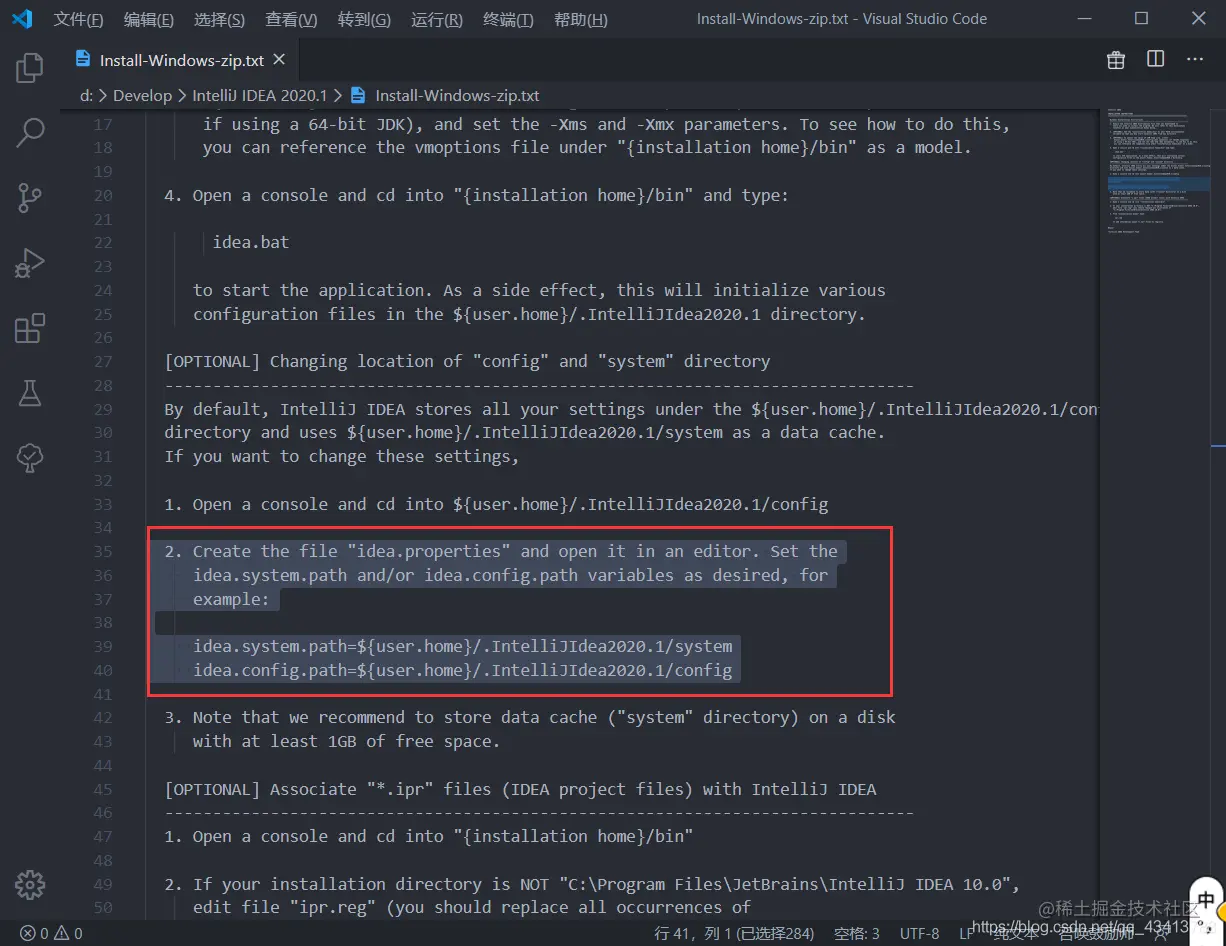The width and height of the screenshot is (1226, 946).
Task: Click the file icon in the breadcrumb
Action: 358,95
